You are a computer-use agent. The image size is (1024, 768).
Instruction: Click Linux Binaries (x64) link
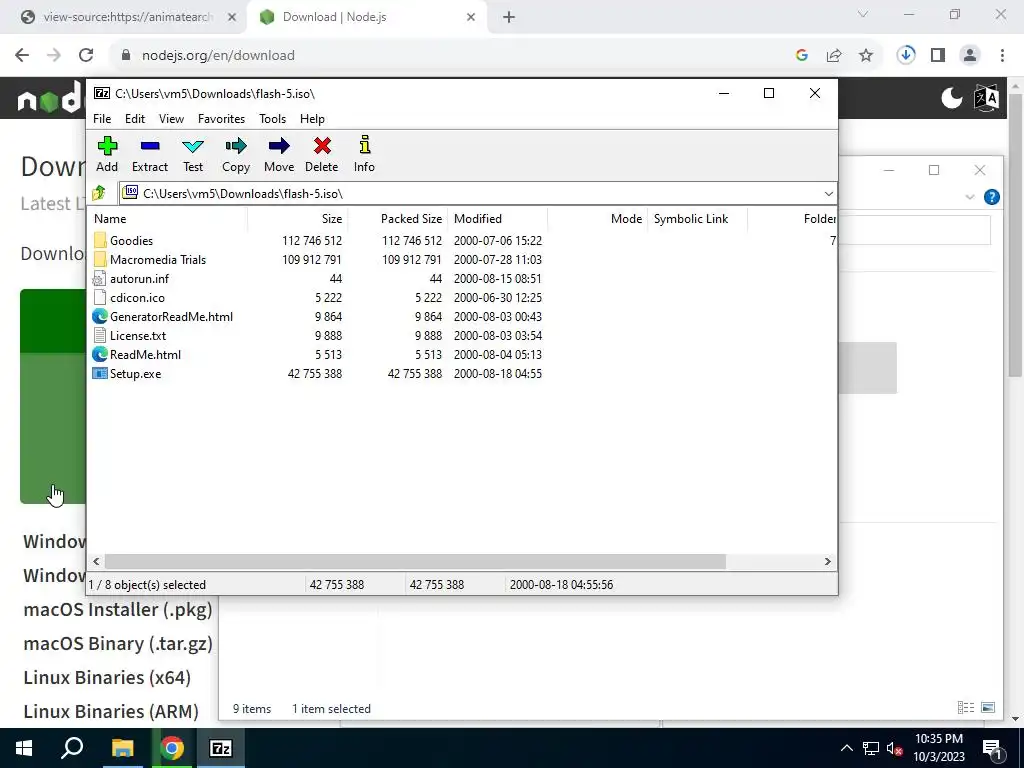pyautogui.click(x=107, y=677)
